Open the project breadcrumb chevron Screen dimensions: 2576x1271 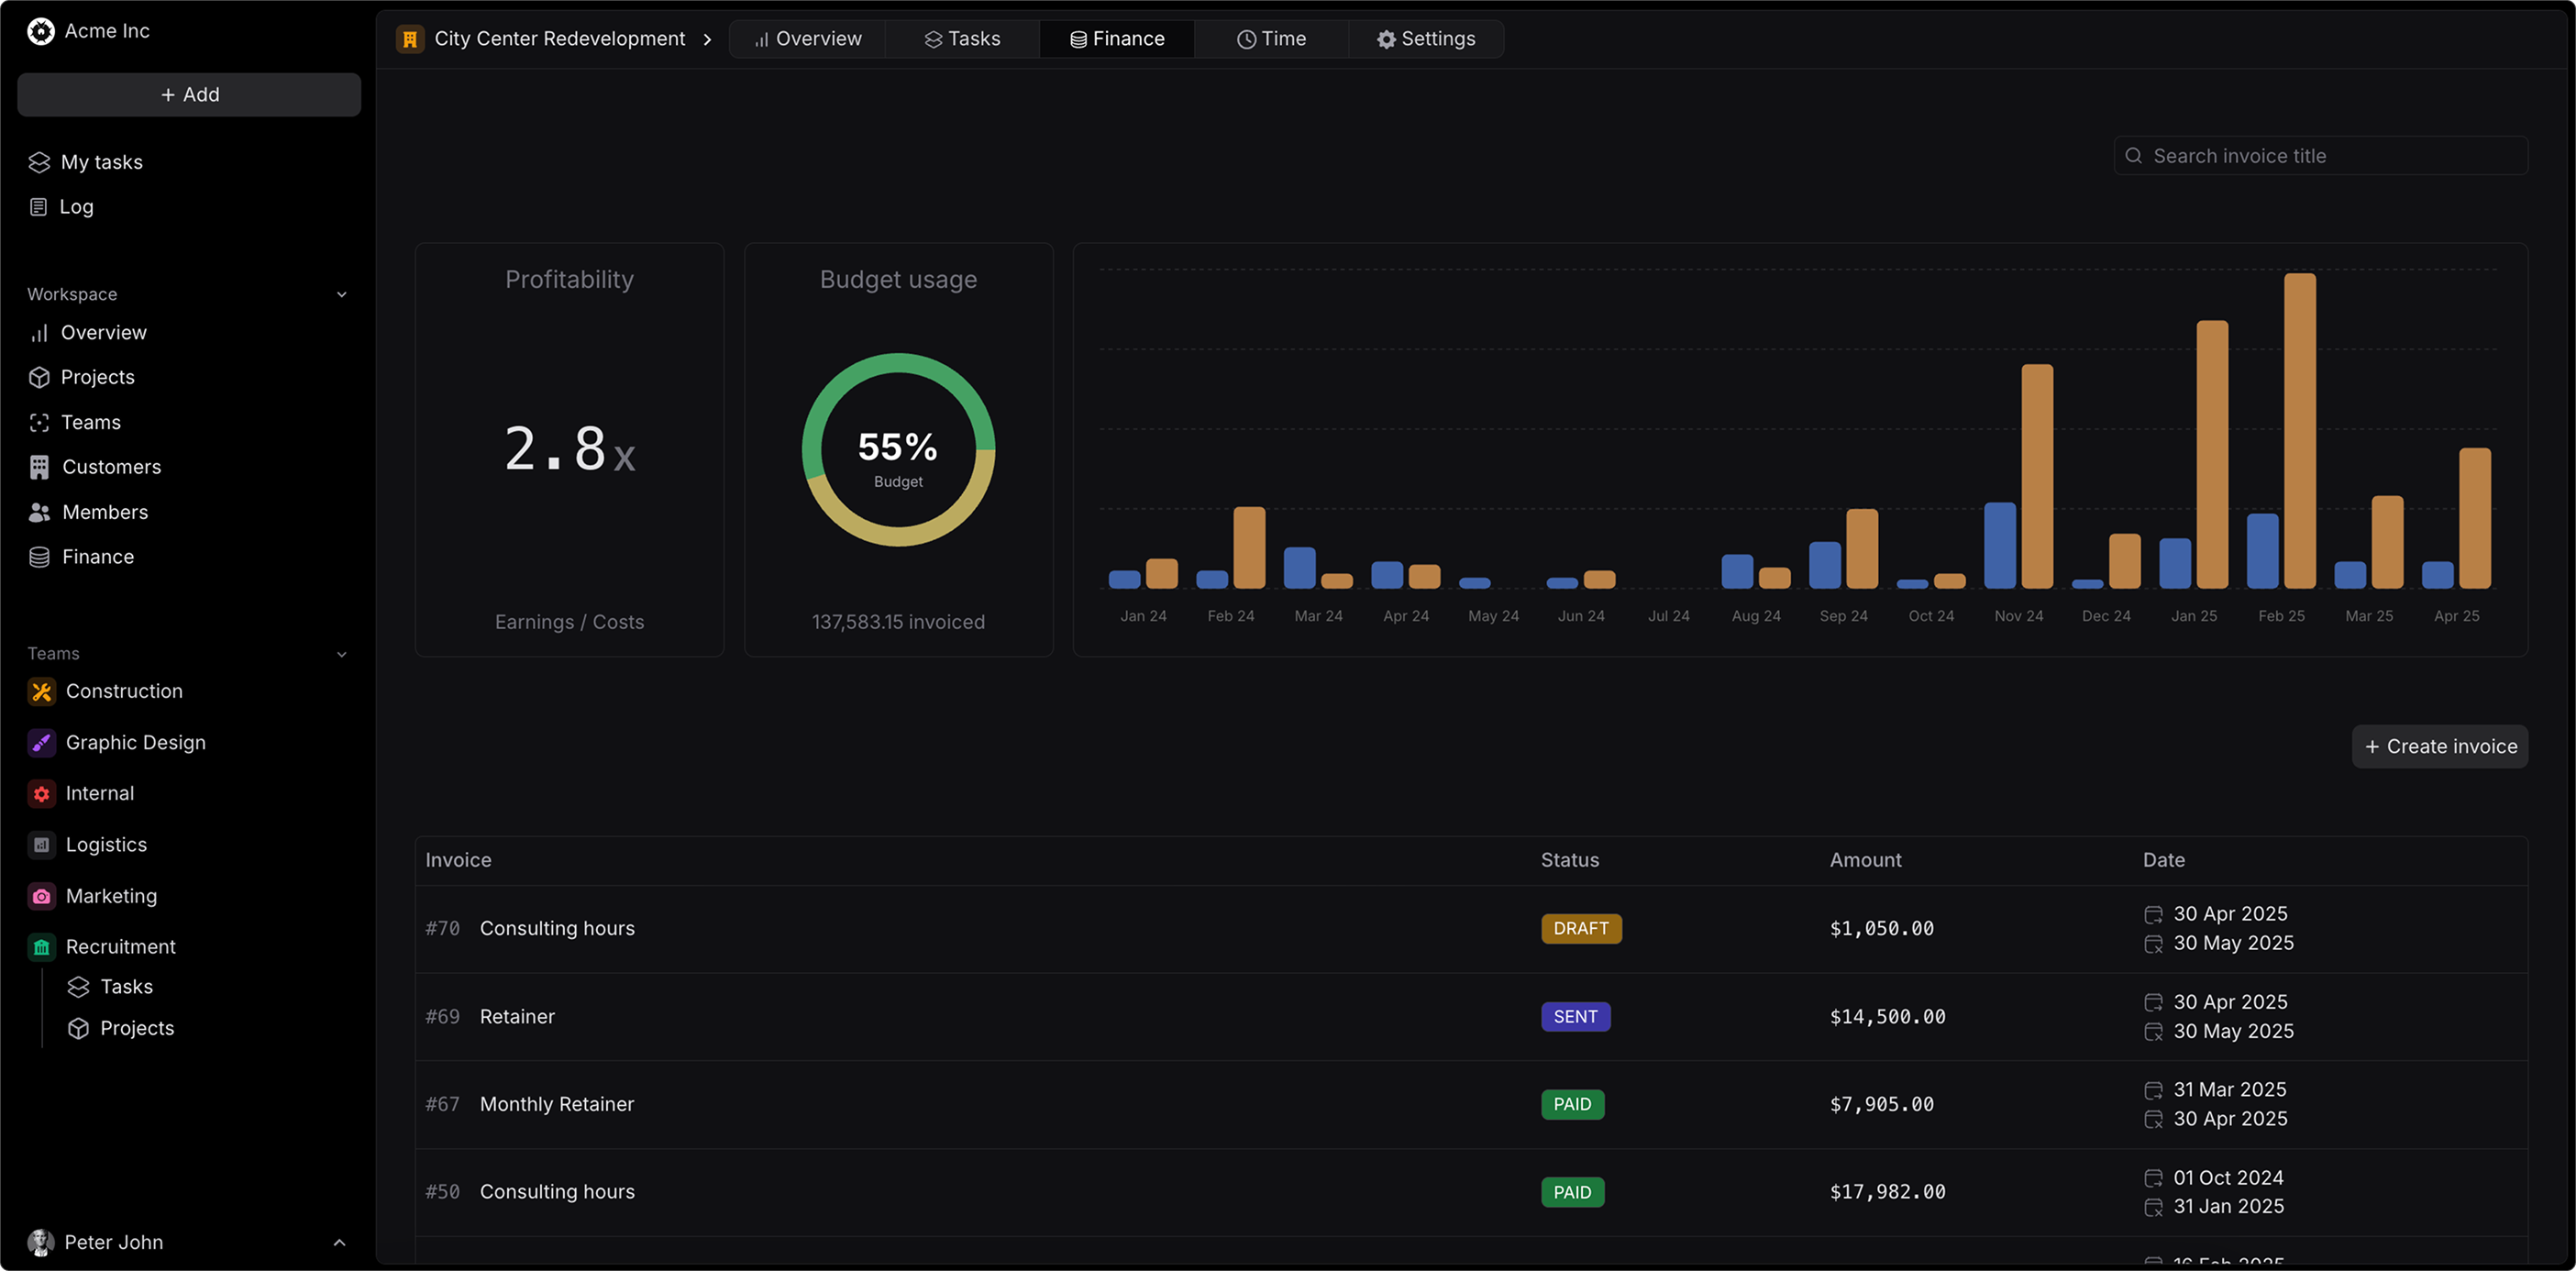point(707,39)
